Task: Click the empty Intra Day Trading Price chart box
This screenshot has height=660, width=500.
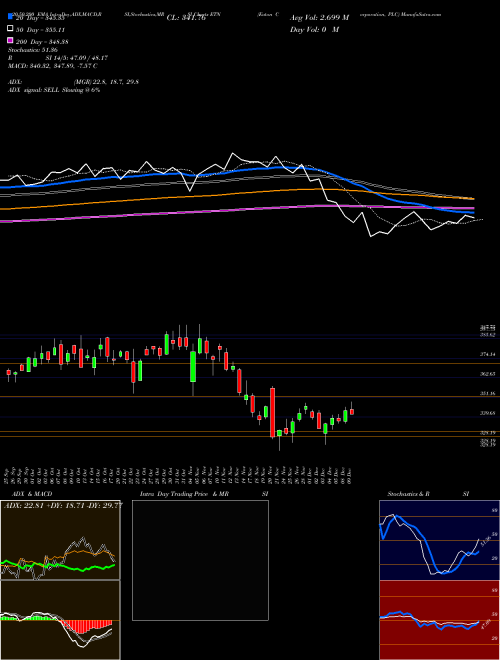Action: (200, 560)
